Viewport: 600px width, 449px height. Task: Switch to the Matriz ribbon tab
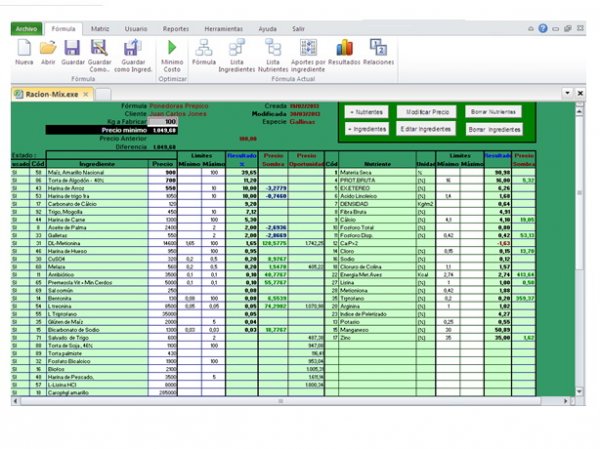pos(100,29)
